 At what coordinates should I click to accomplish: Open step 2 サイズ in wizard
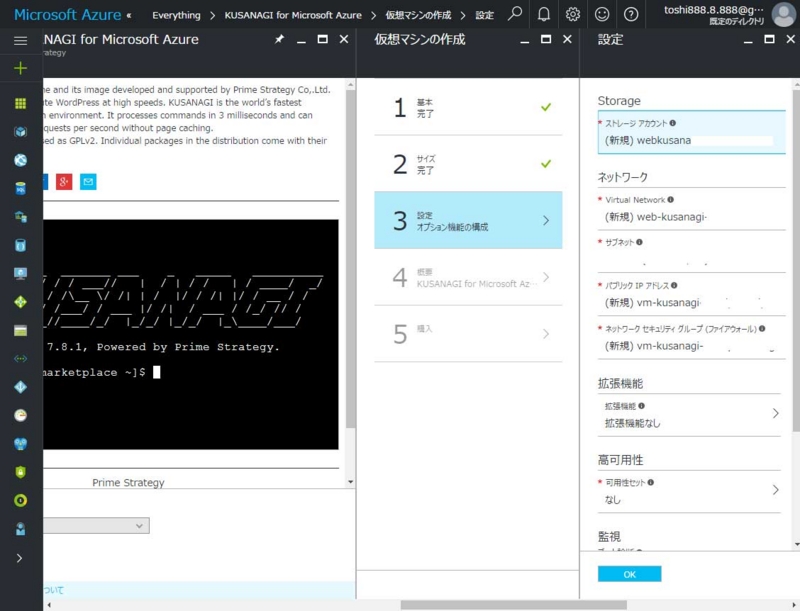point(468,164)
